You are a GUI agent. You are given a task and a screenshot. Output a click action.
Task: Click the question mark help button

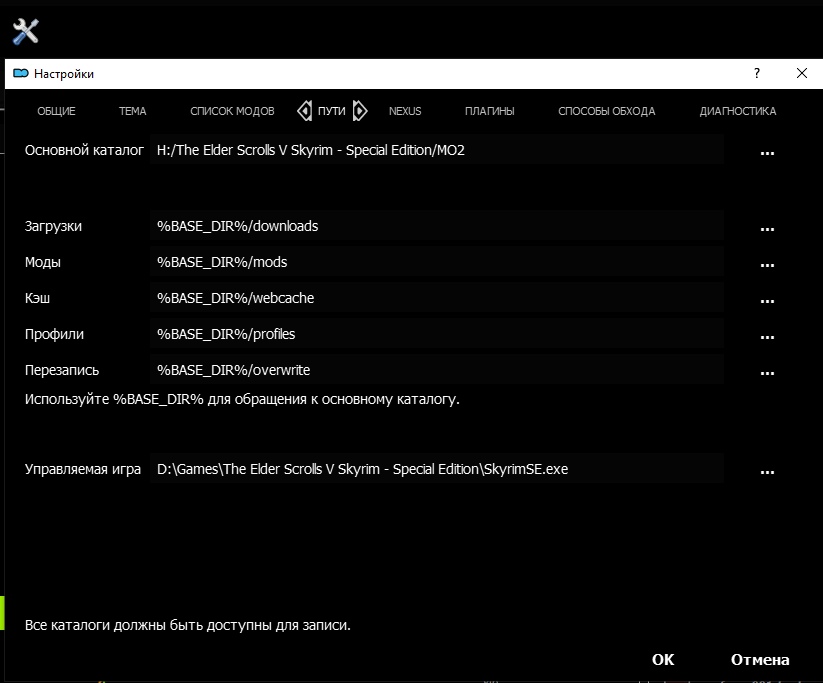(x=756, y=73)
